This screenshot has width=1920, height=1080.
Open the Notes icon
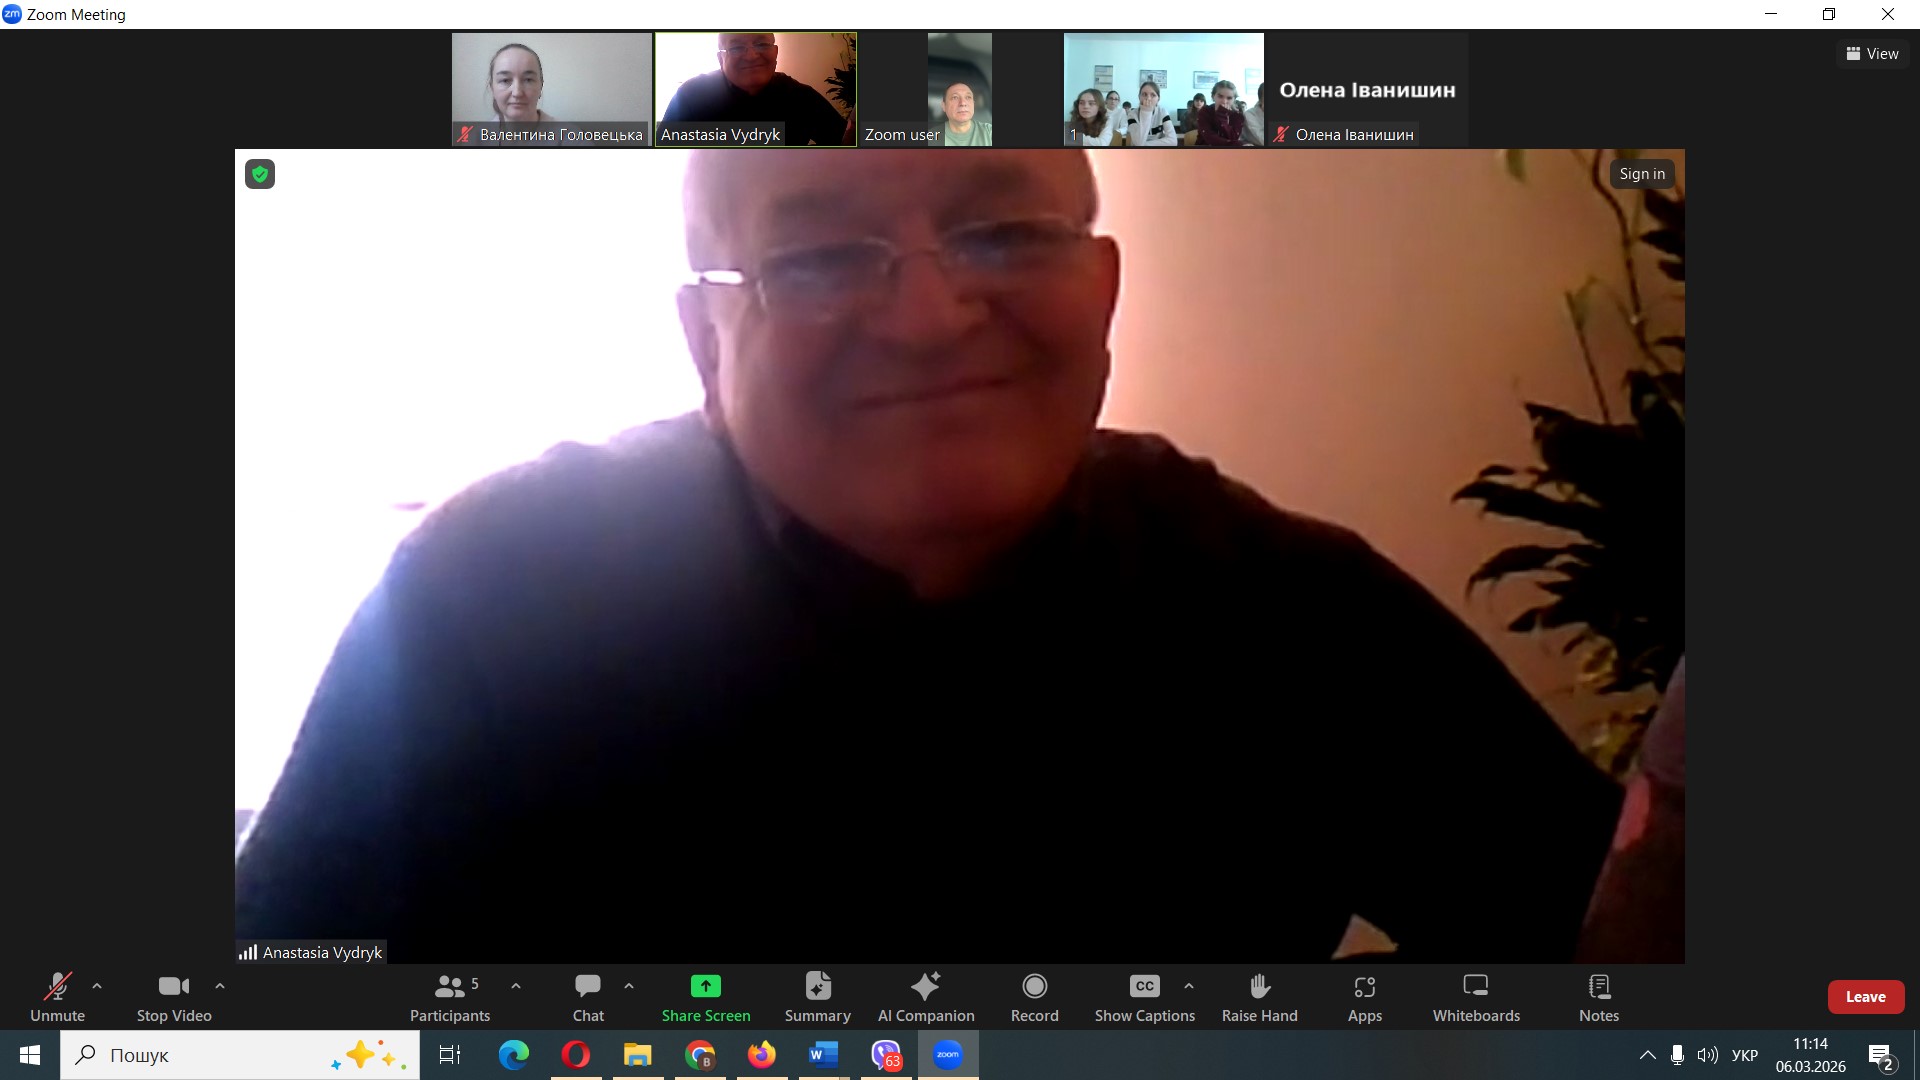tap(1598, 987)
